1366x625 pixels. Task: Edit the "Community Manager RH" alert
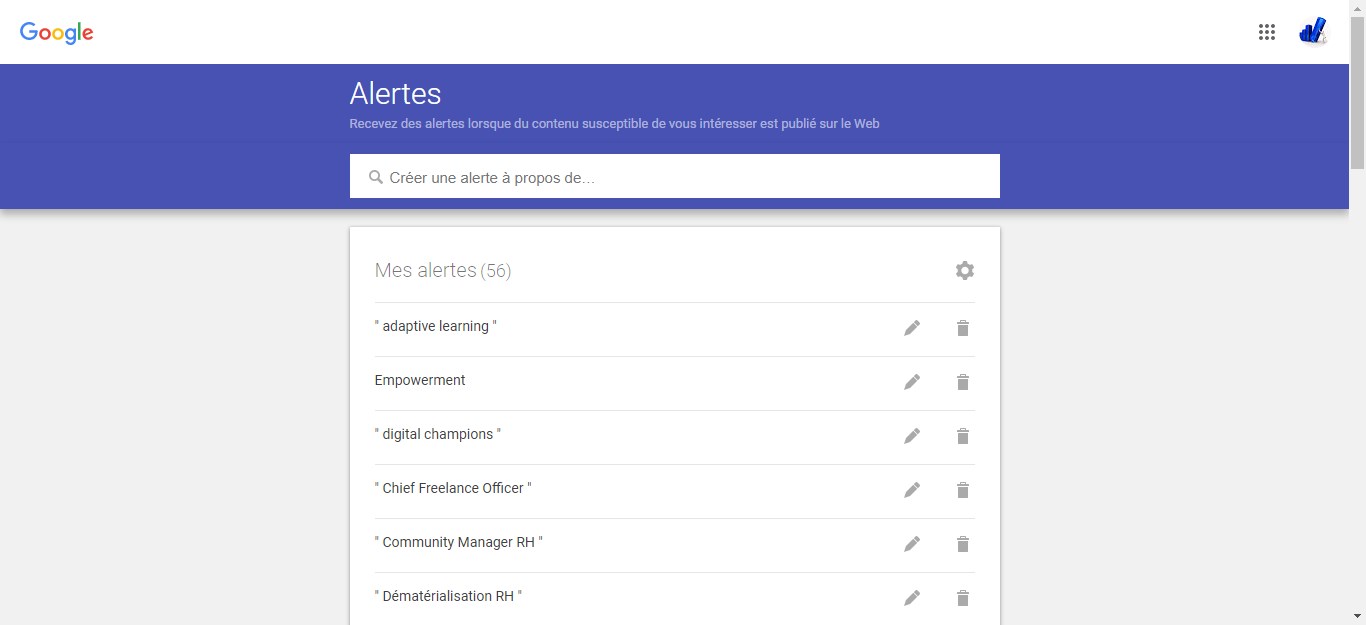tap(912, 544)
